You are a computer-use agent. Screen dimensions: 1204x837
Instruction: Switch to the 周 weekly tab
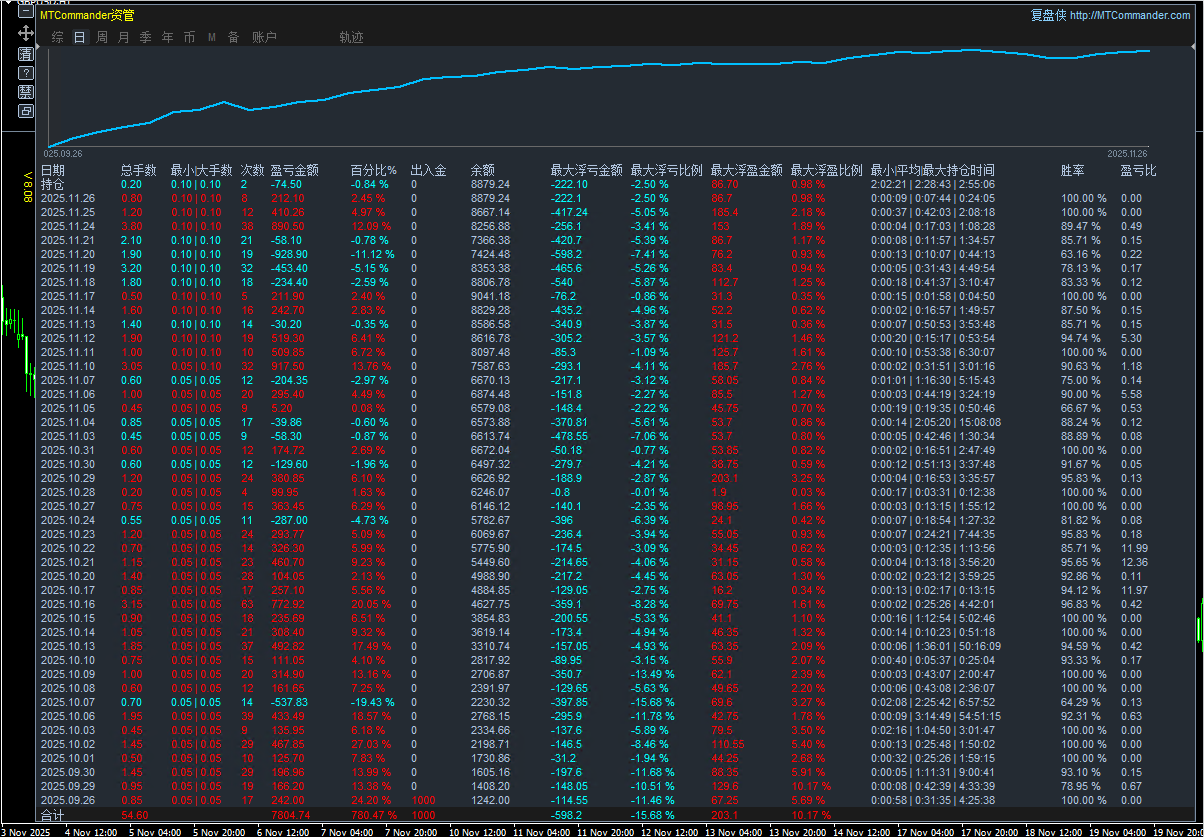coord(102,37)
